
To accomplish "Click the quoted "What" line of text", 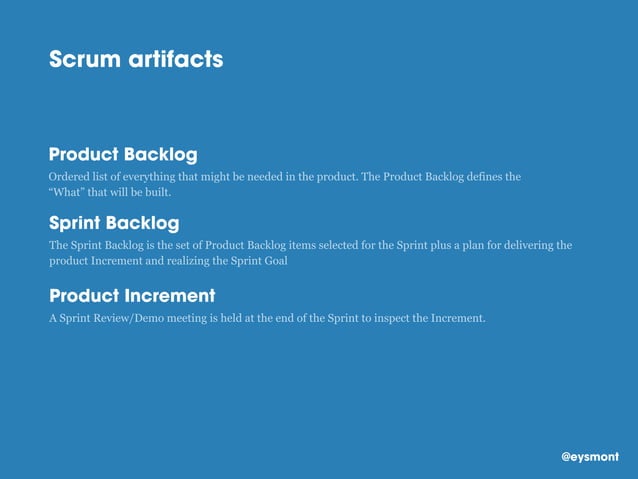I will pyautogui.click(x=110, y=192).
